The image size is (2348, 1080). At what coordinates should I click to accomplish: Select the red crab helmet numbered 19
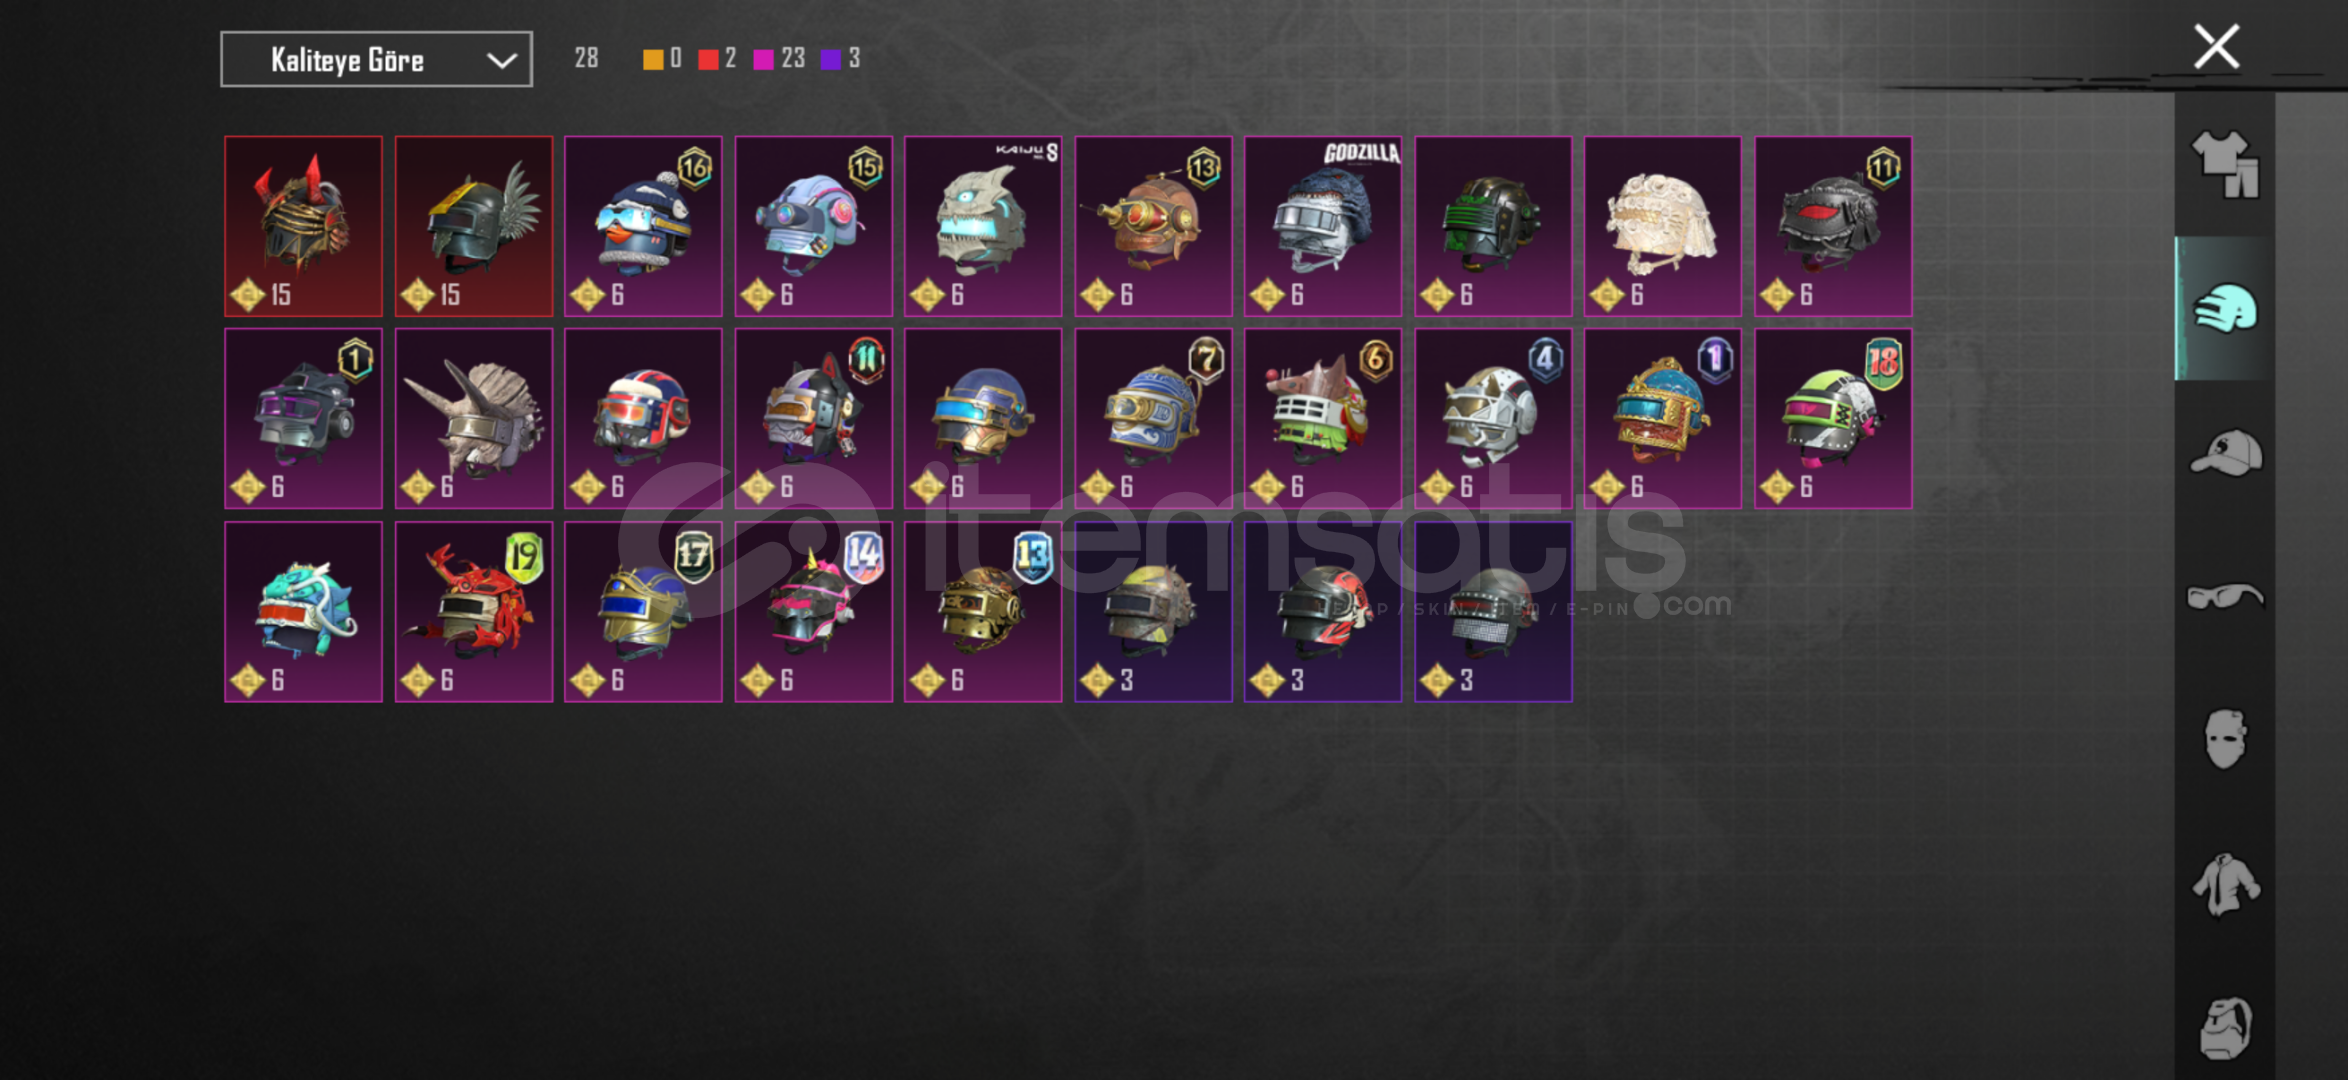[473, 611]
